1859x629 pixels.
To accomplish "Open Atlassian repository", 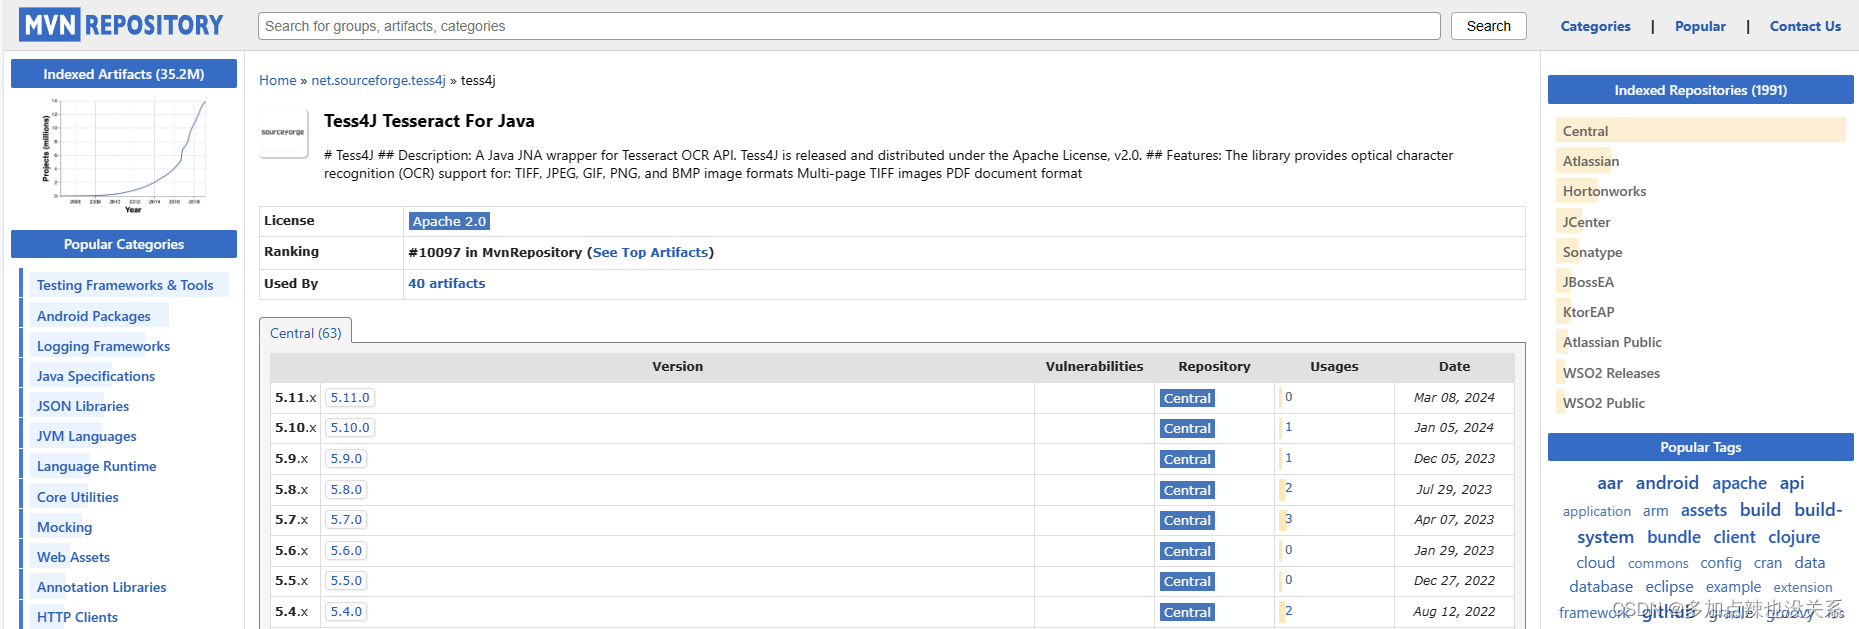I will (x=1591, y=161).
